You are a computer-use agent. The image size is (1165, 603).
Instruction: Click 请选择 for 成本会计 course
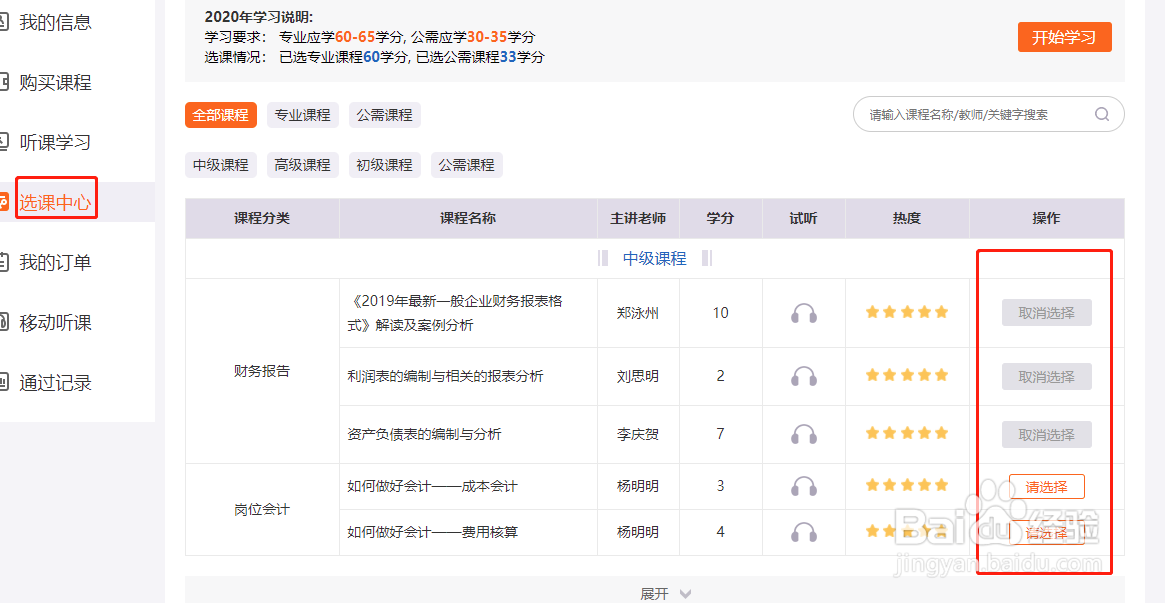coord(1046,486)
